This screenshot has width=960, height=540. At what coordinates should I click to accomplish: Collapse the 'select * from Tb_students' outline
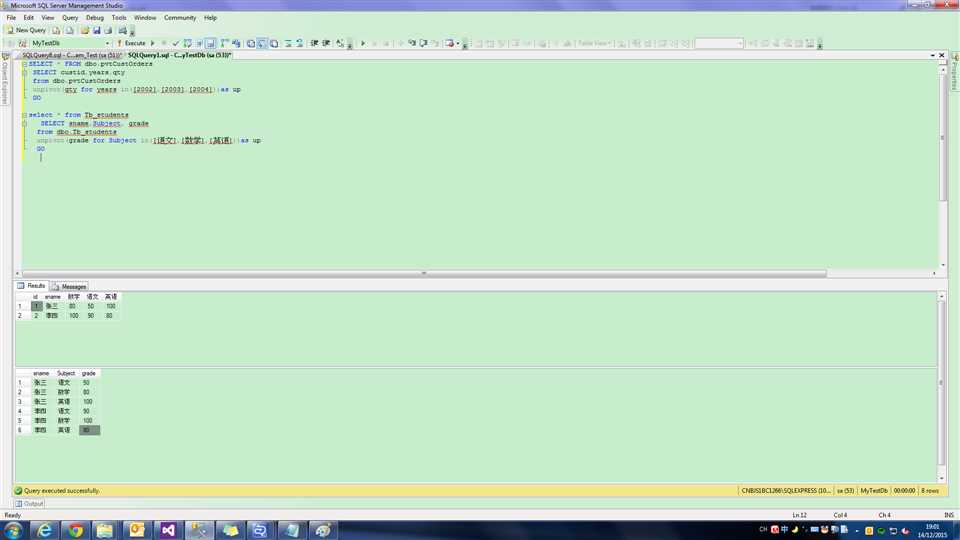pyautogui.click(x=24, y=115)
